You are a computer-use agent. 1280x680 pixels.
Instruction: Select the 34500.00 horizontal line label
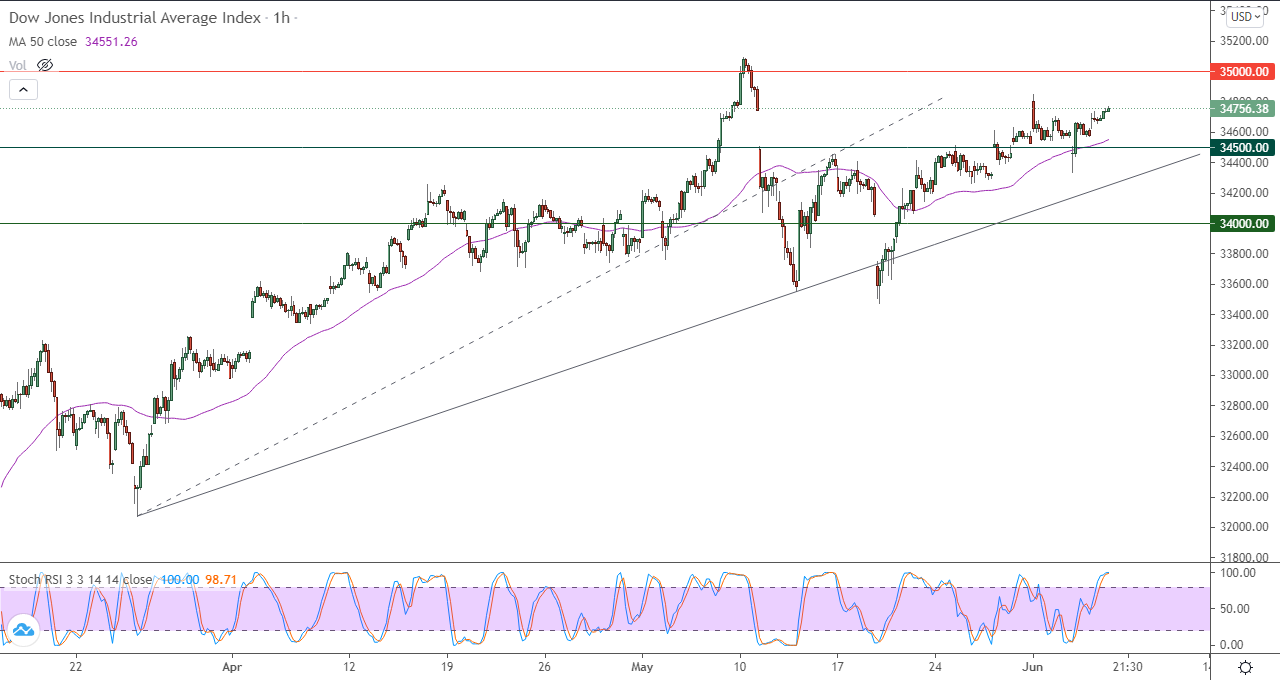click(x=1243, y=147)
